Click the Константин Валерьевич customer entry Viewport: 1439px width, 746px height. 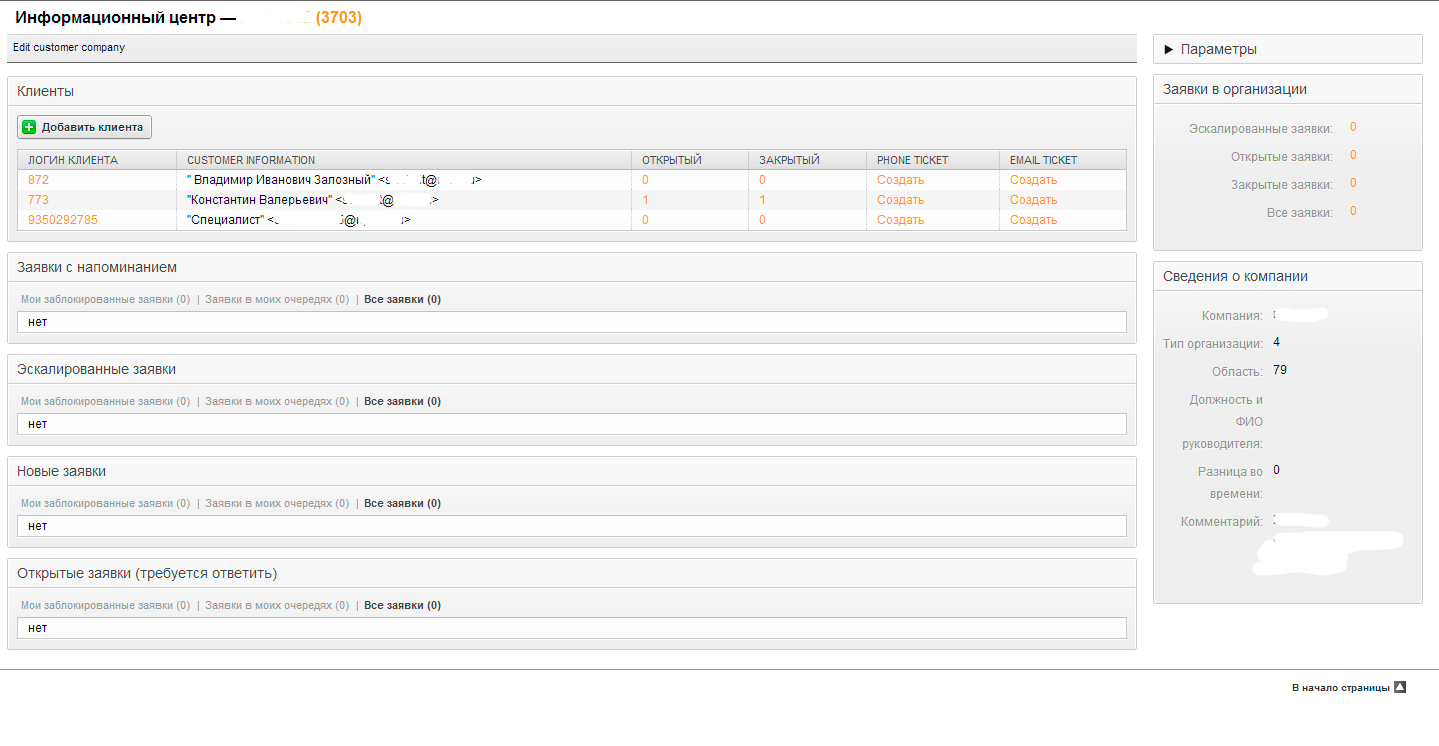[313, 200]
